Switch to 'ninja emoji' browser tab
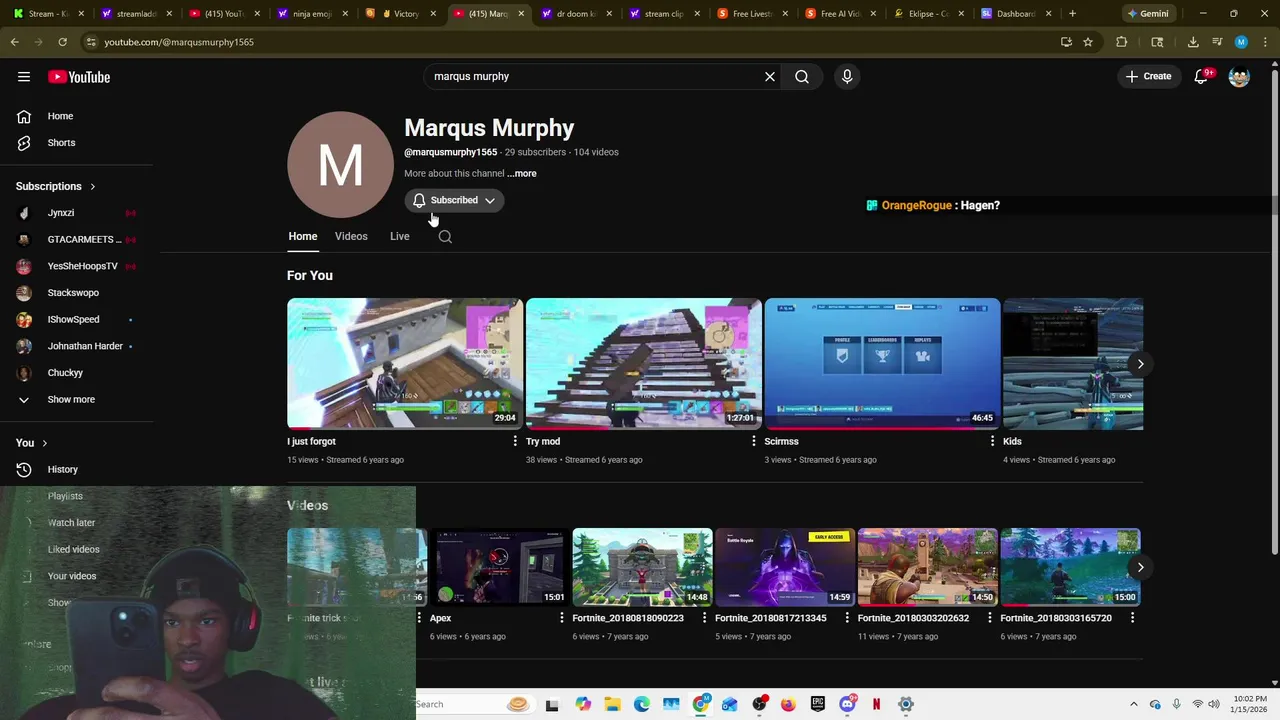Screen dimensions: 1280x720 click(313, 14)
